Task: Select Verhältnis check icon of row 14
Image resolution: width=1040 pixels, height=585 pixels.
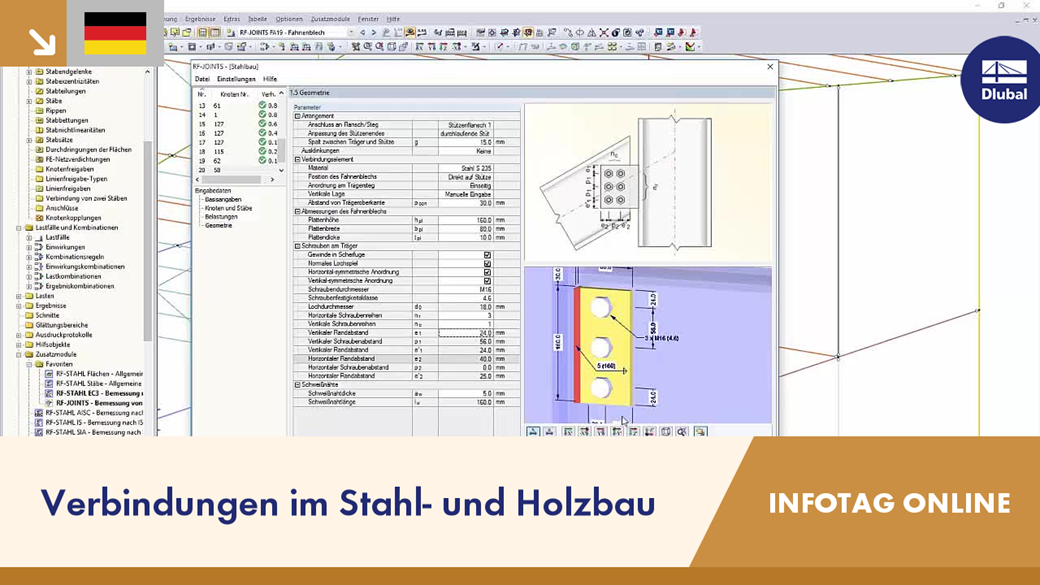Action: tap(263, 115)
